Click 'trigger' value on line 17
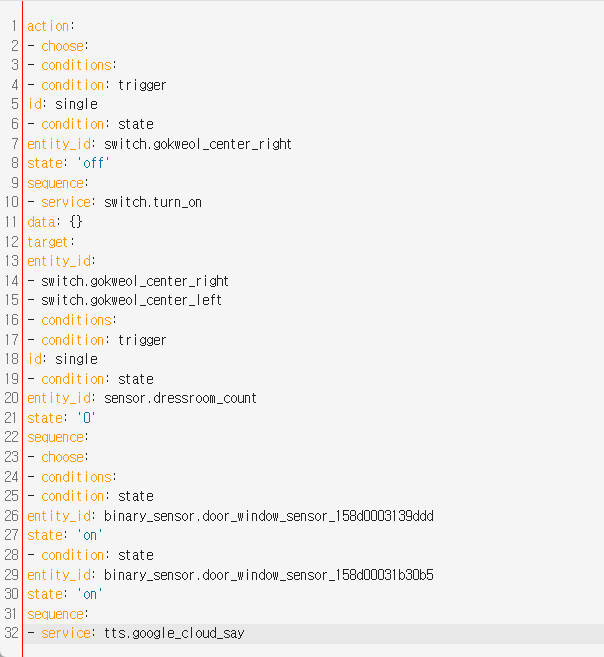The height and width of the screenshot is (657, 604). [142, 340]
